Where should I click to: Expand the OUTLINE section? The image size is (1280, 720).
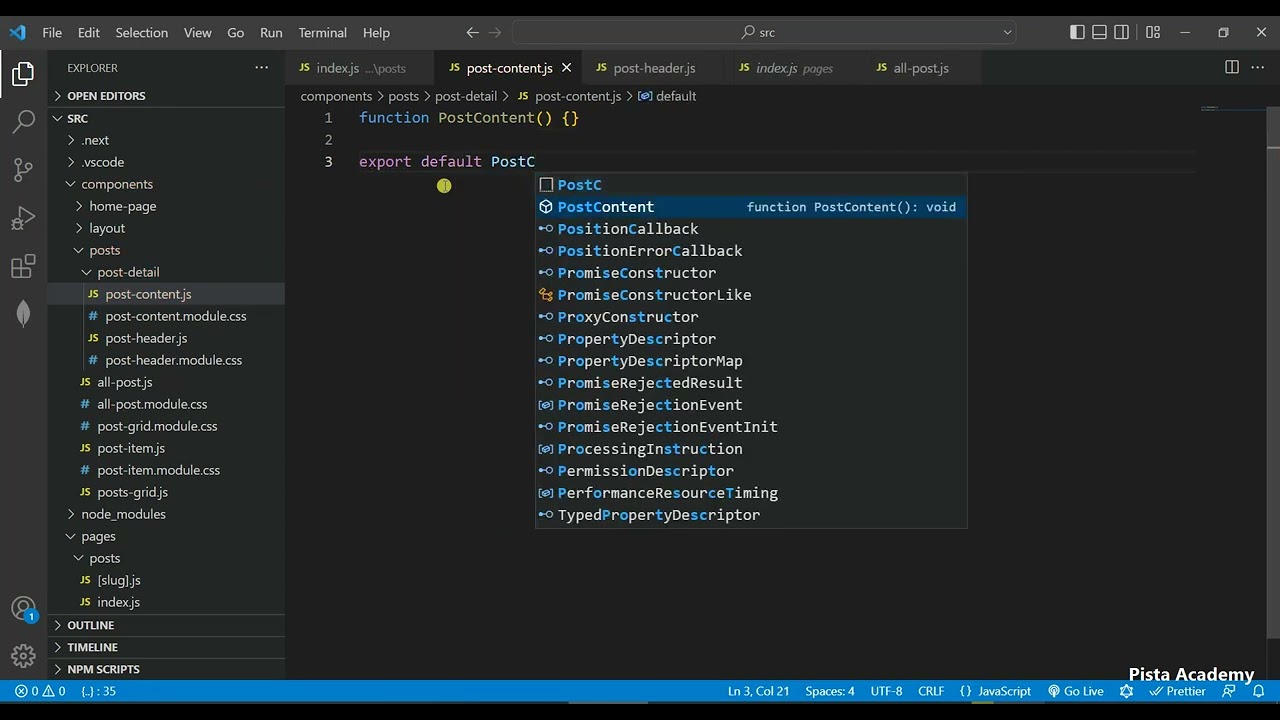point(166,625)
